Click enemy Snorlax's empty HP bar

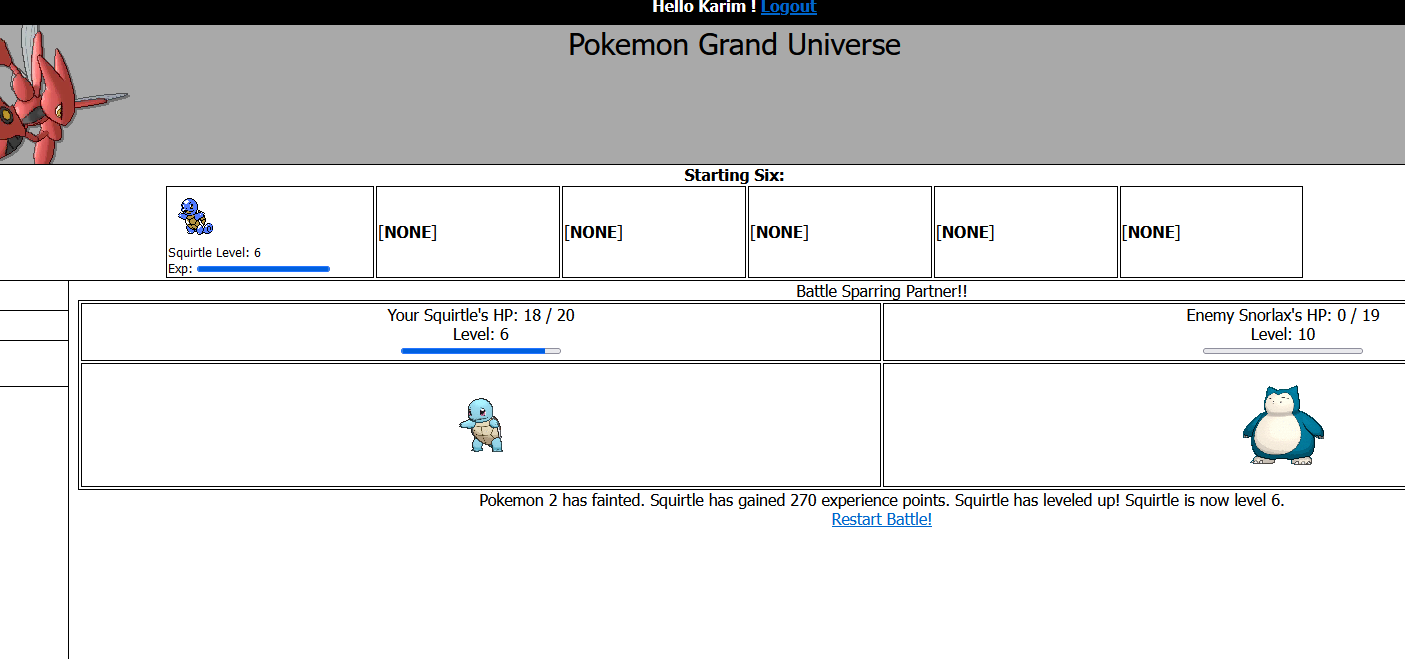pyautogui.click(x=1283, y=351)
